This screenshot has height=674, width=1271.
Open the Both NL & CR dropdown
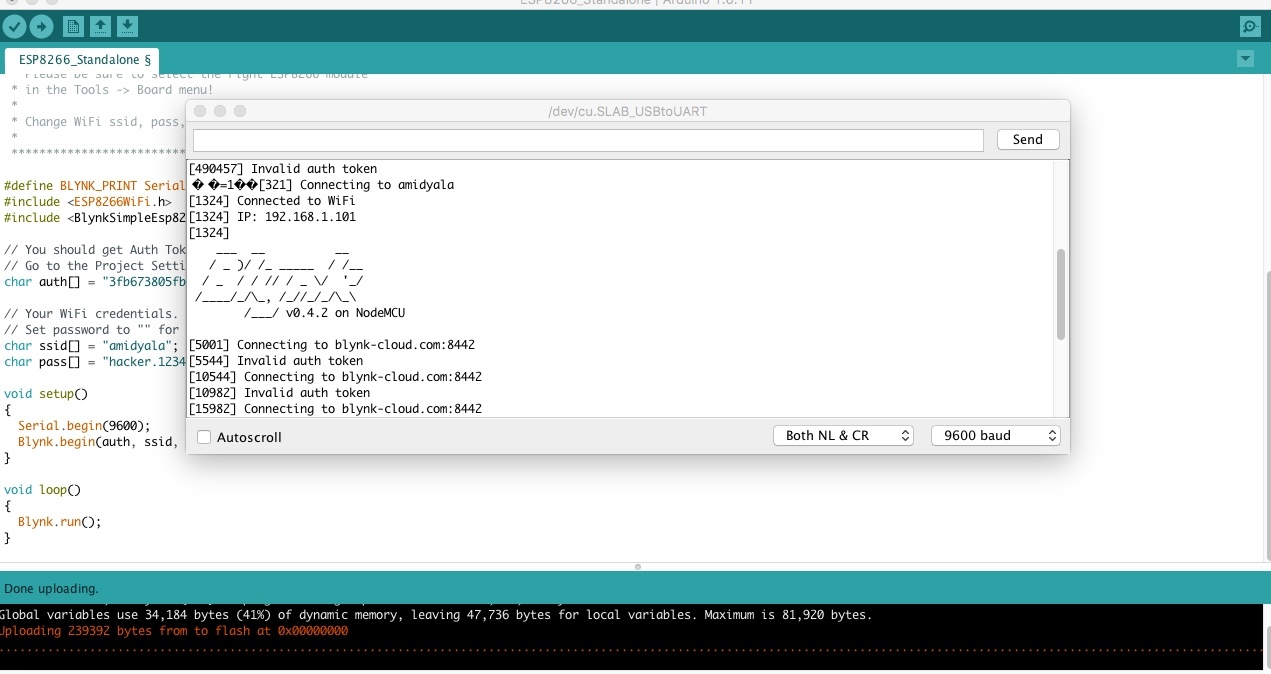843,436
